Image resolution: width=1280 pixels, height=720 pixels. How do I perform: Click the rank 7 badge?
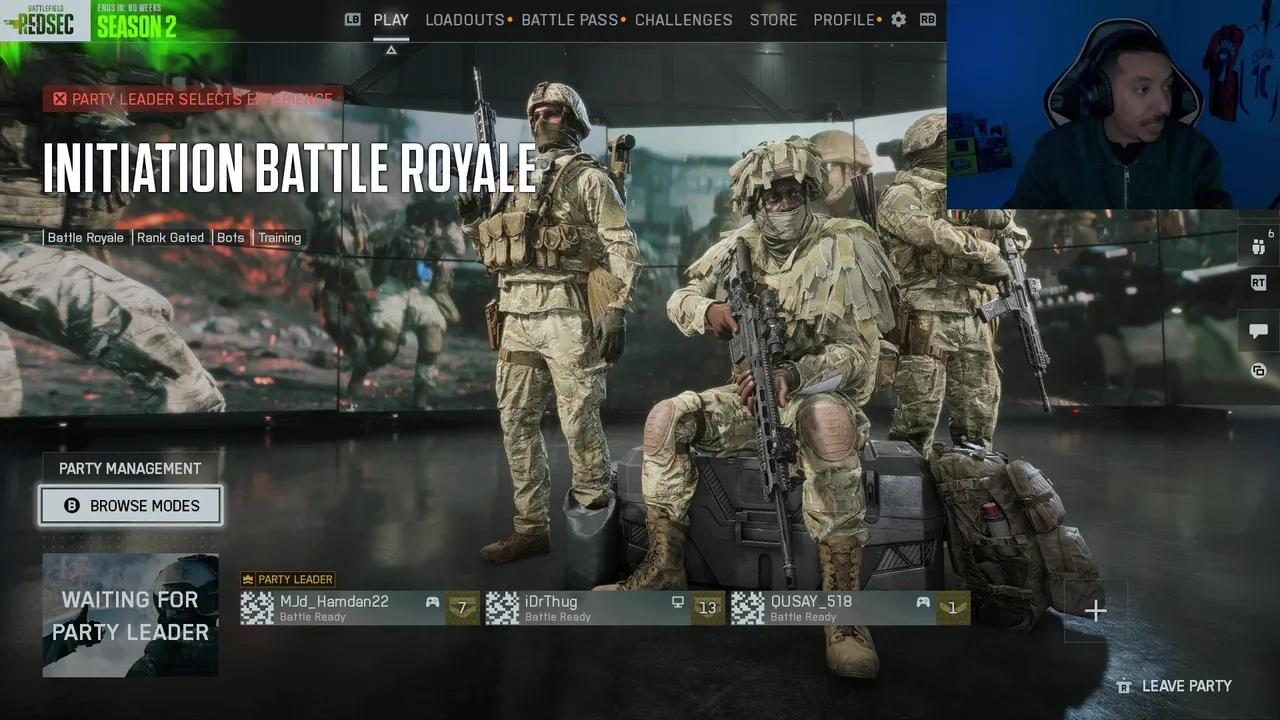tap(462, 608)
